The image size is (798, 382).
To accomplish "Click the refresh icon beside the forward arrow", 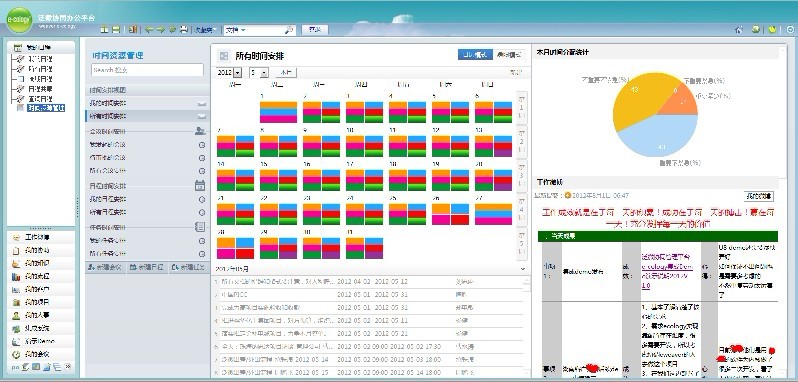I will [x=173, y=30].
